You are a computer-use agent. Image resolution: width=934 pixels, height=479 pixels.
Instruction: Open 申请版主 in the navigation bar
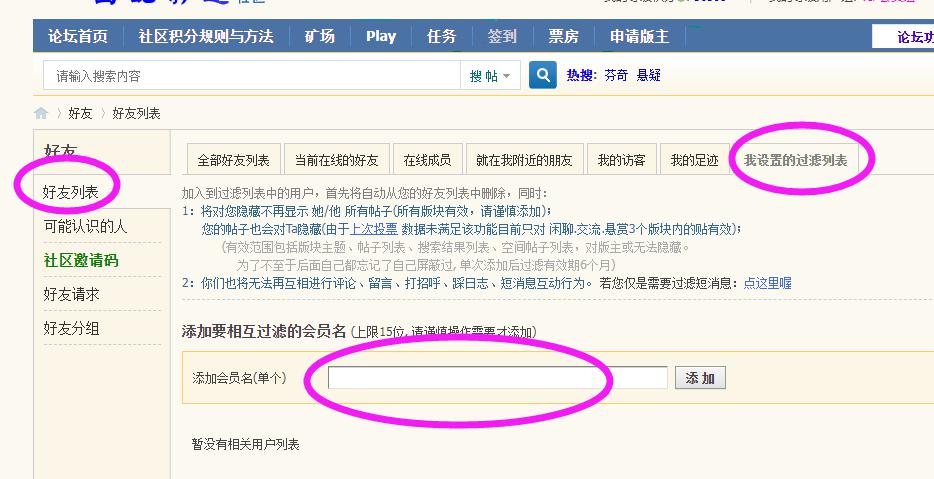pyautogui.click(x=639, y=36)
